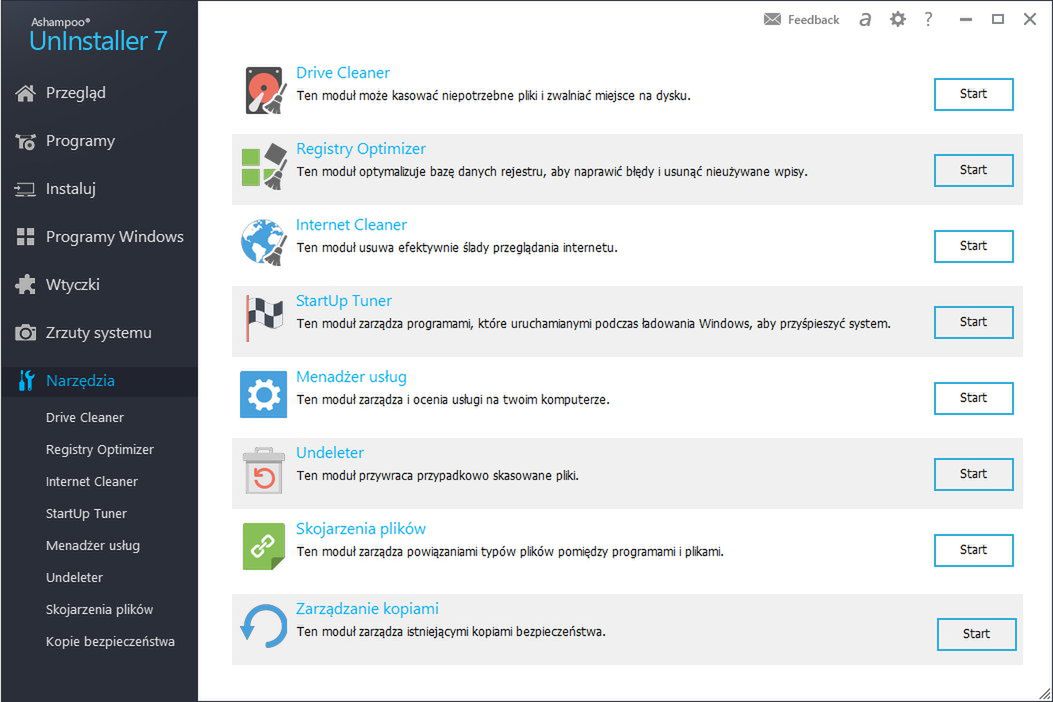Select Zrzuty systemu in sidebar
This screenshot has height=702, width=1053.
coord(99,333)
